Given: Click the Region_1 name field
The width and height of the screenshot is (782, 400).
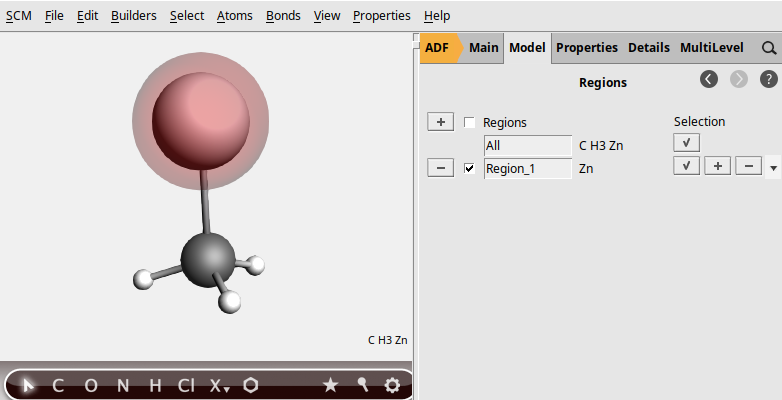Looking at the screenshot, I should click(x=527, y=168).
